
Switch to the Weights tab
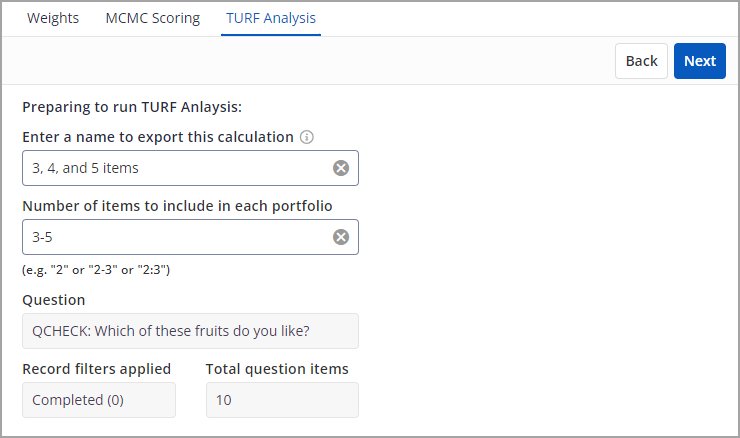click(53, 18)
